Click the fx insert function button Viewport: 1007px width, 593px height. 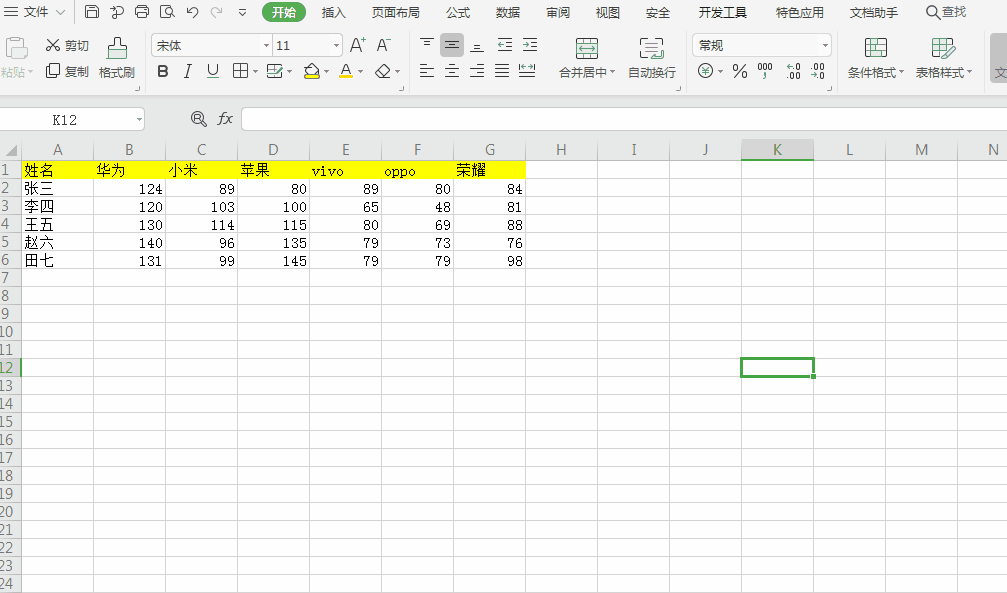225,119
